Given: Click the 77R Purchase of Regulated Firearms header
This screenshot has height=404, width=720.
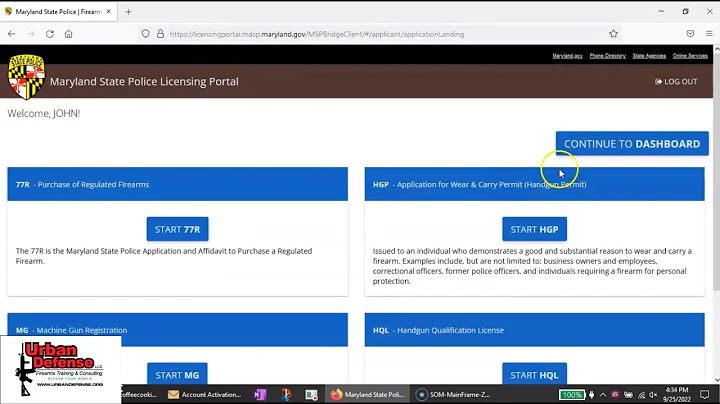Looking at the screenshot, I should tap(177, 184).
